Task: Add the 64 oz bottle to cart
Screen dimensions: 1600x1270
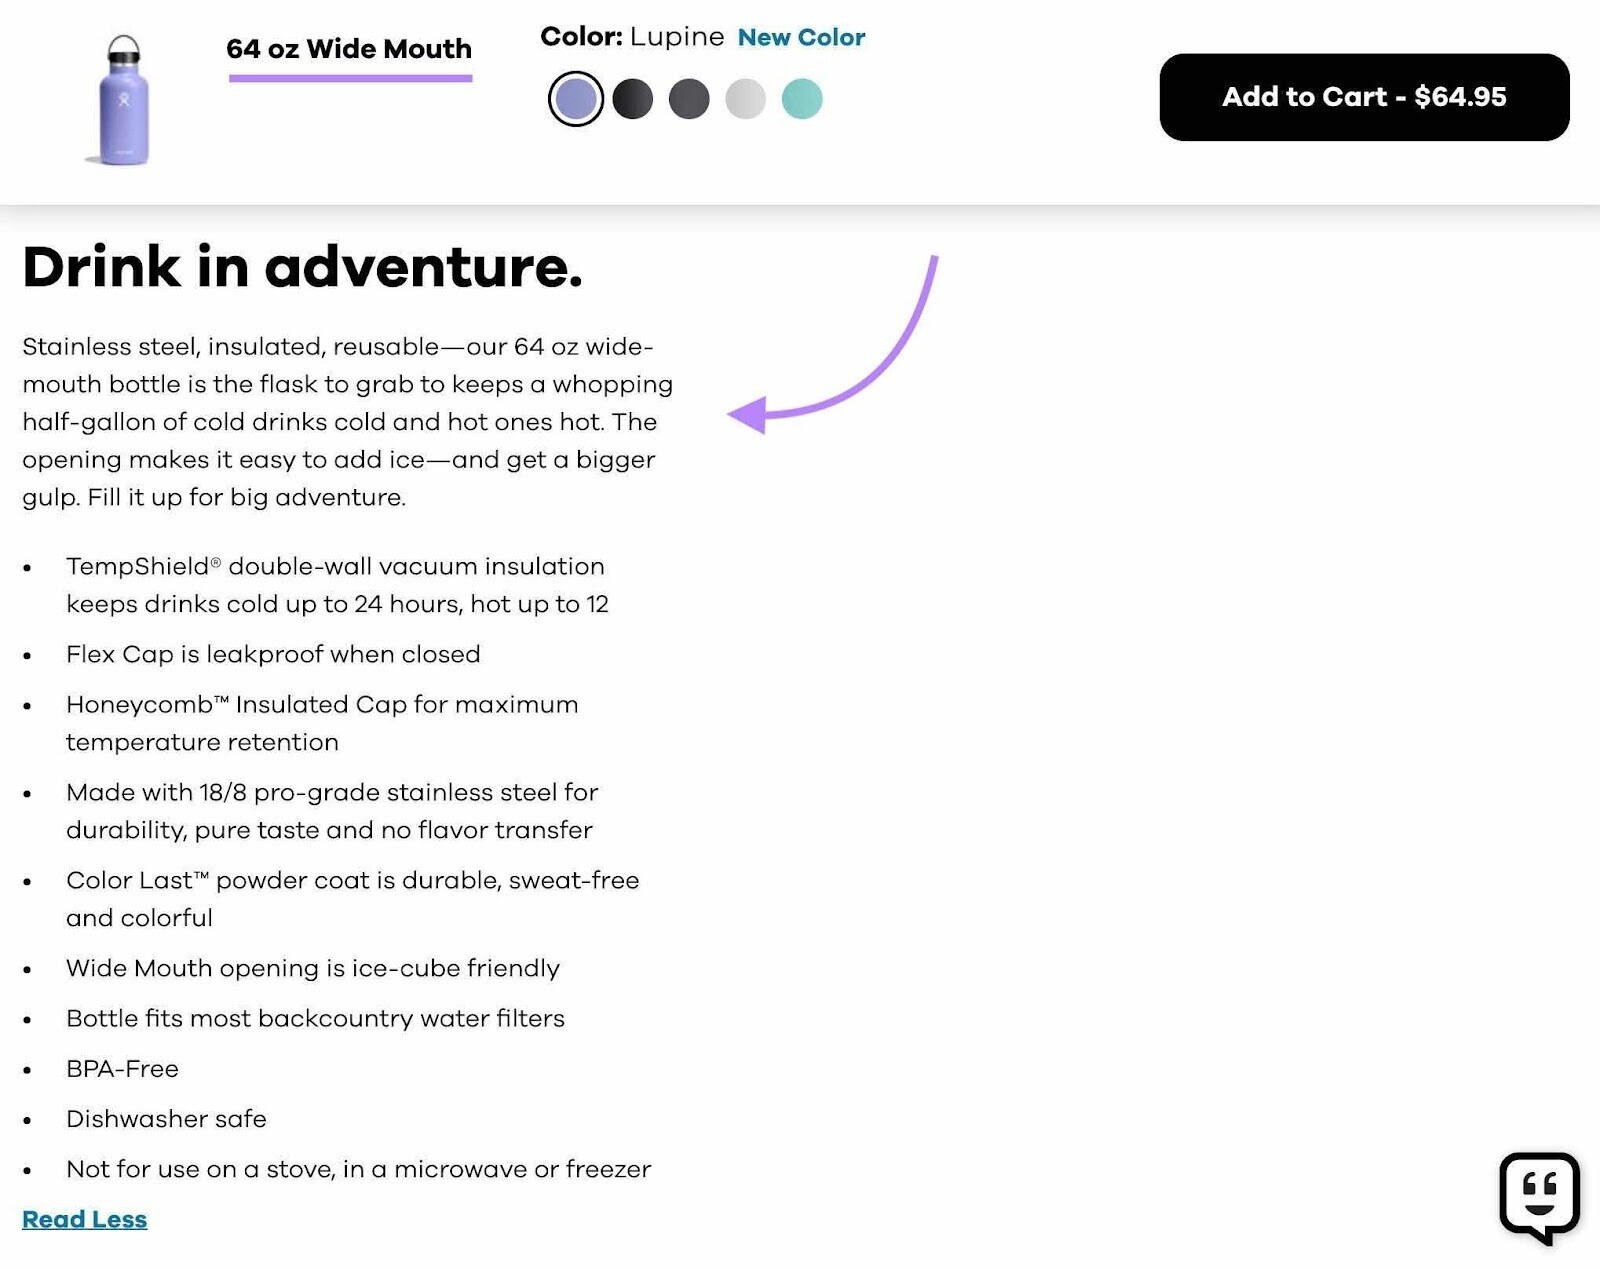Action: tap(1364, 97)
